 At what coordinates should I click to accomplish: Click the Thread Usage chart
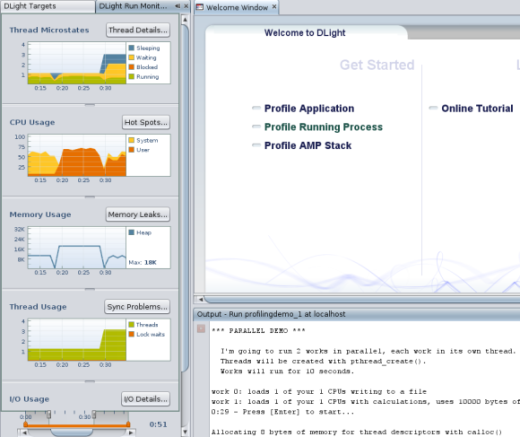coord(77,340)
